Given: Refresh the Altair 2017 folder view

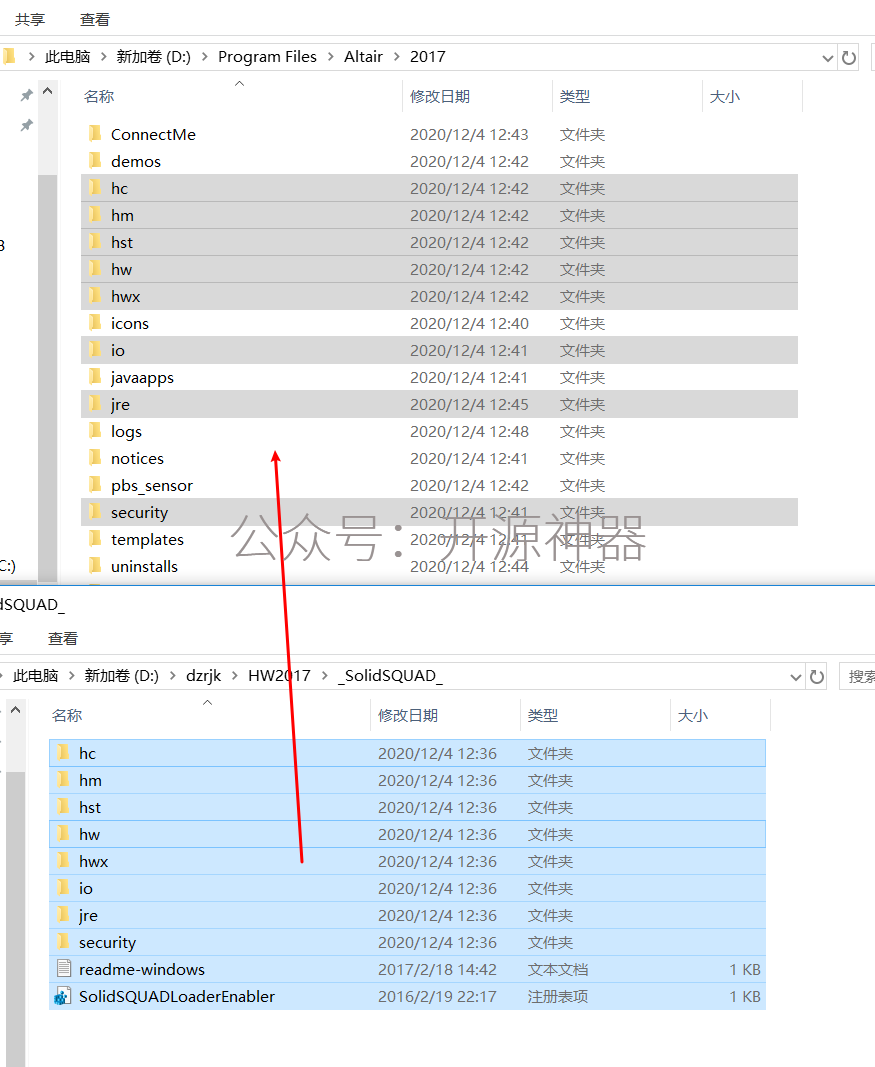Looking at the screenshot, I should 848,57.
